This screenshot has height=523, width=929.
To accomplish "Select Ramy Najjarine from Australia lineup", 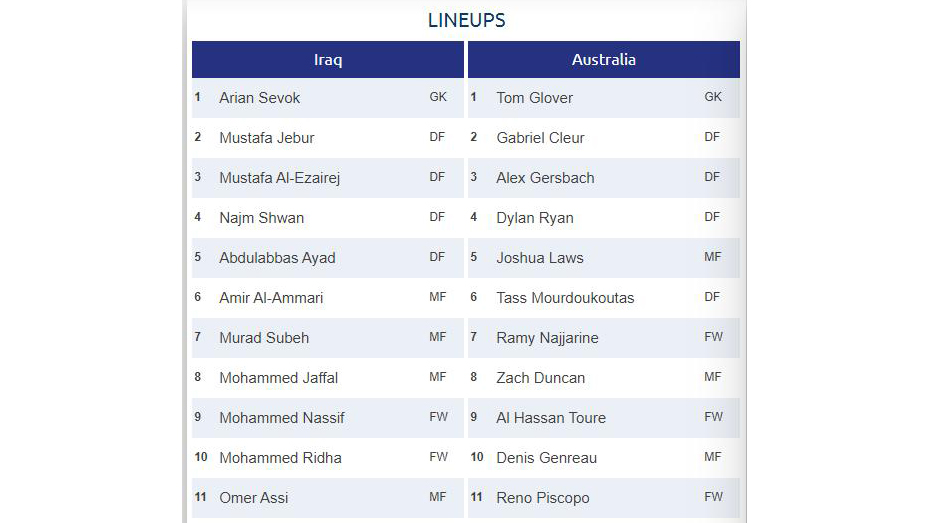I will (547, 338).
